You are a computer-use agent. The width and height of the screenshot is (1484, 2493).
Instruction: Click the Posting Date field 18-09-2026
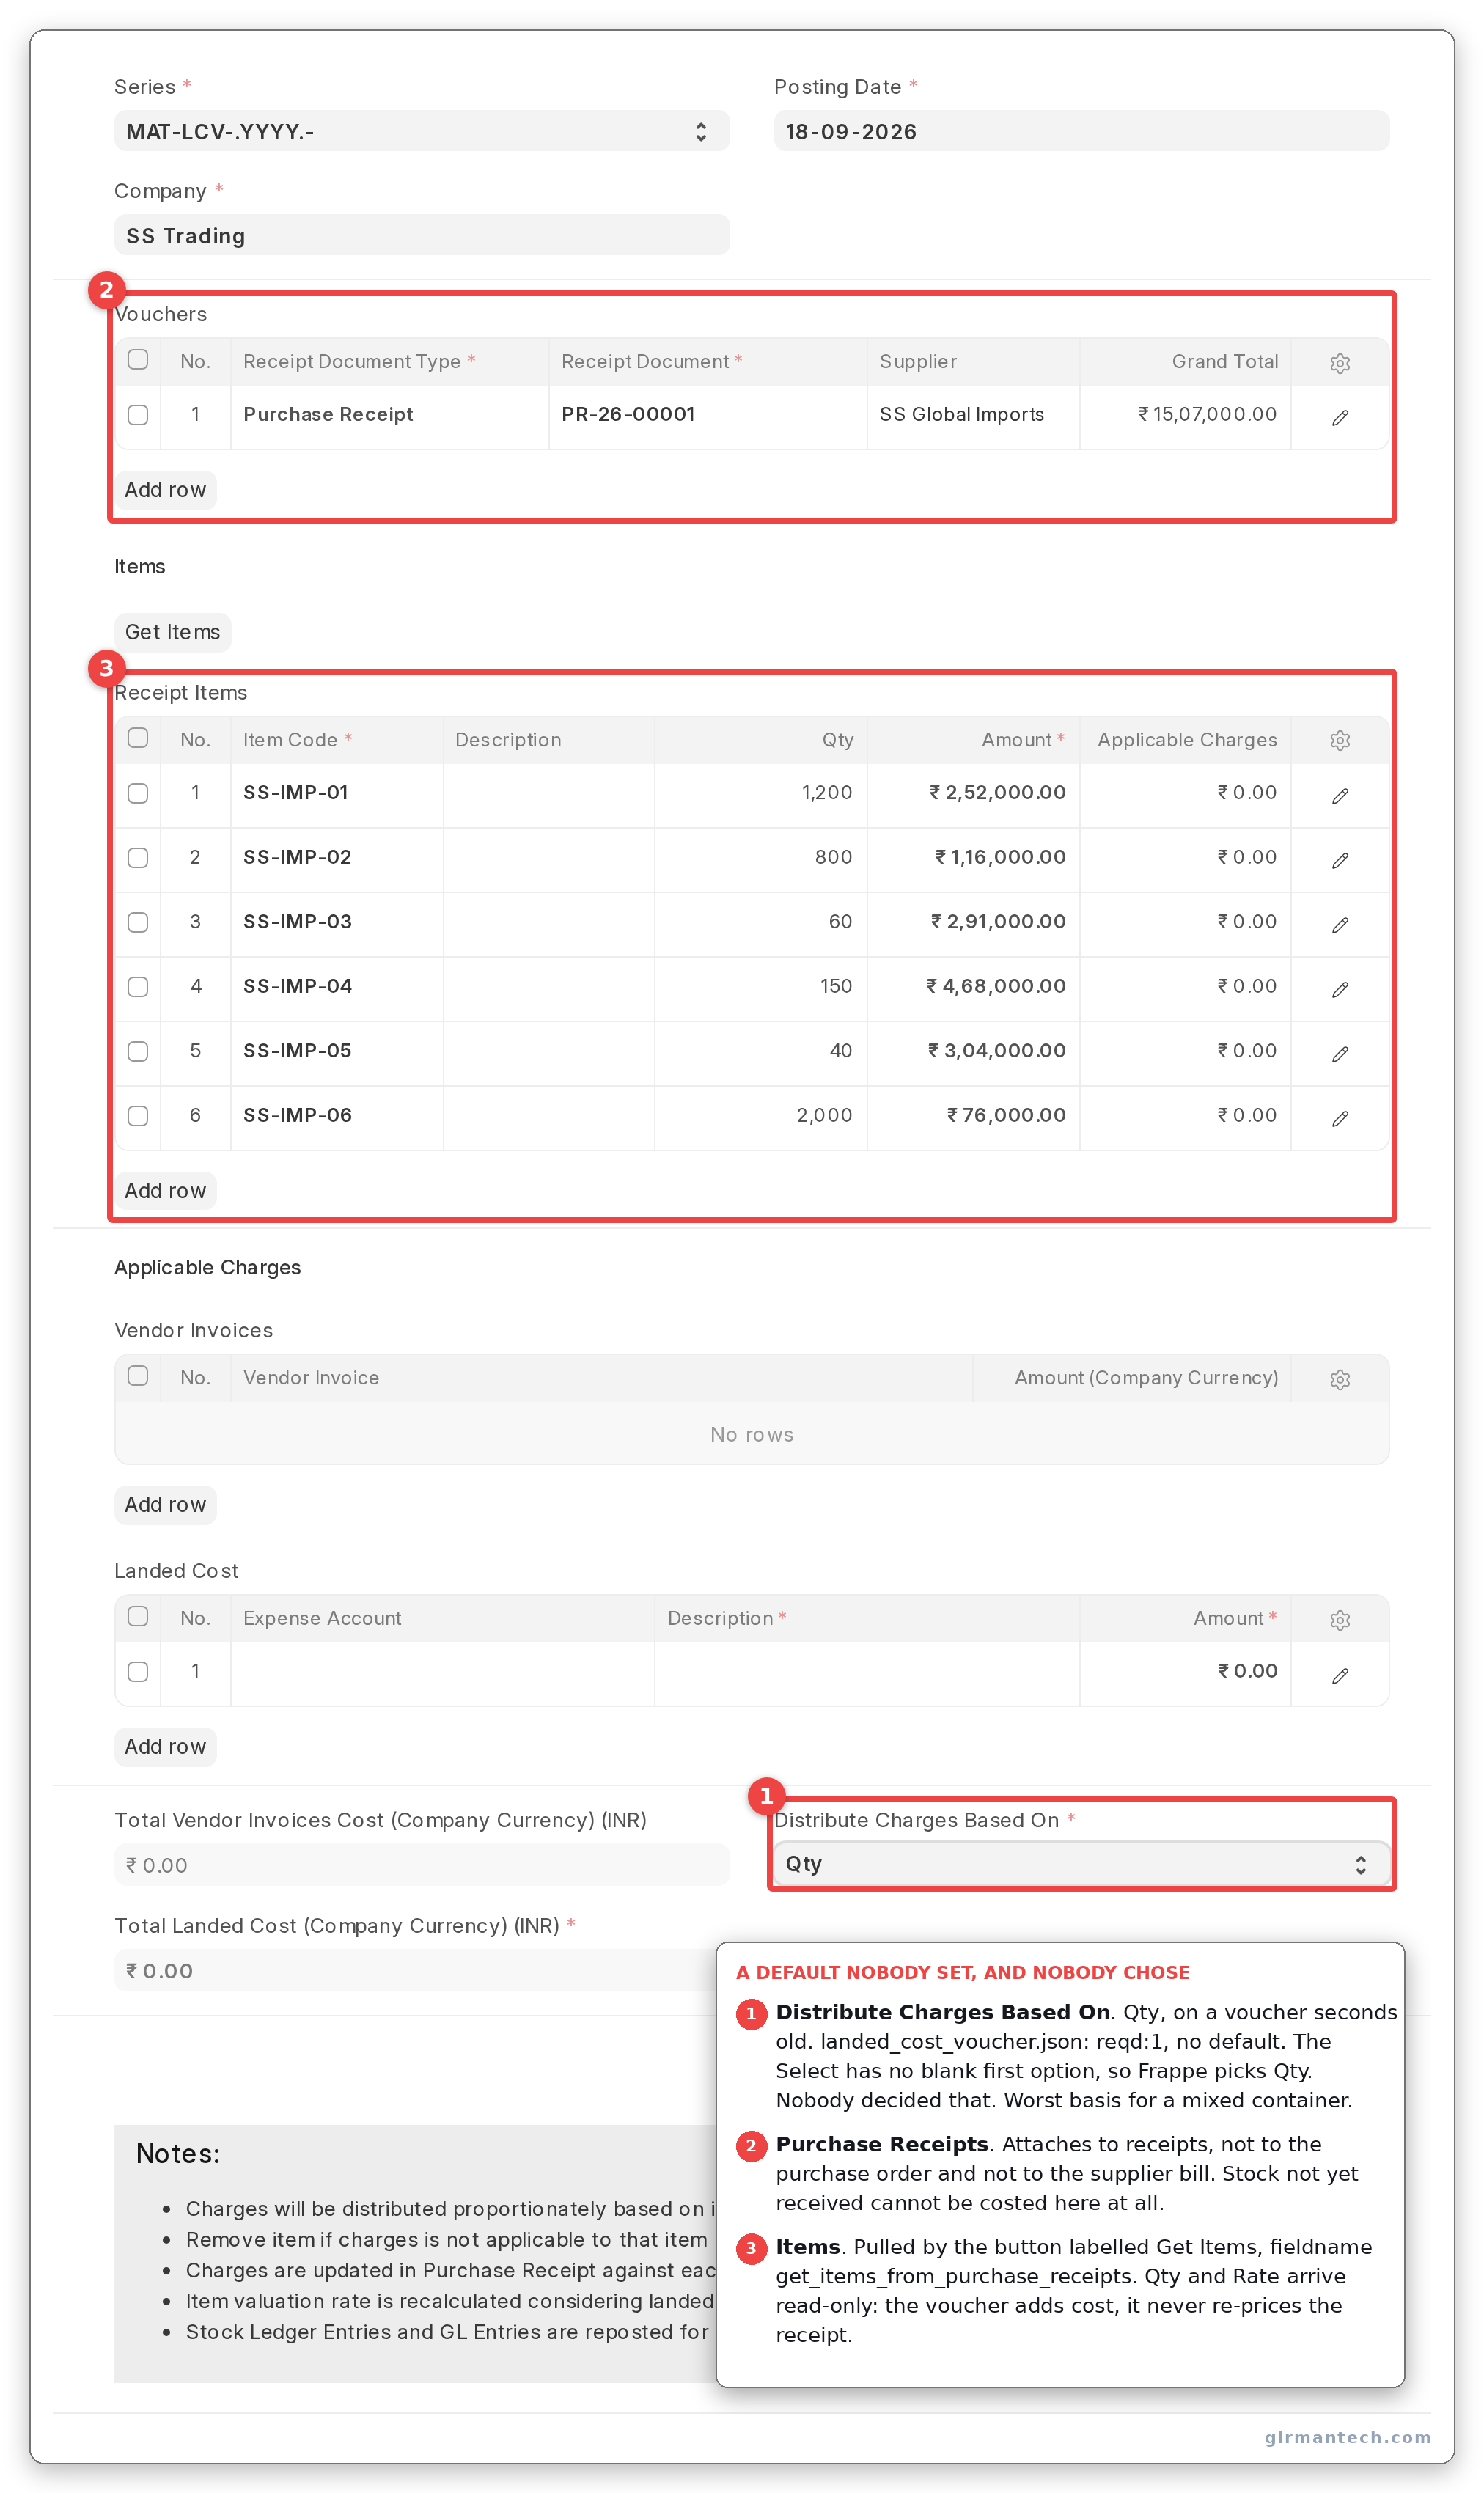click(x=1081, y=131)
